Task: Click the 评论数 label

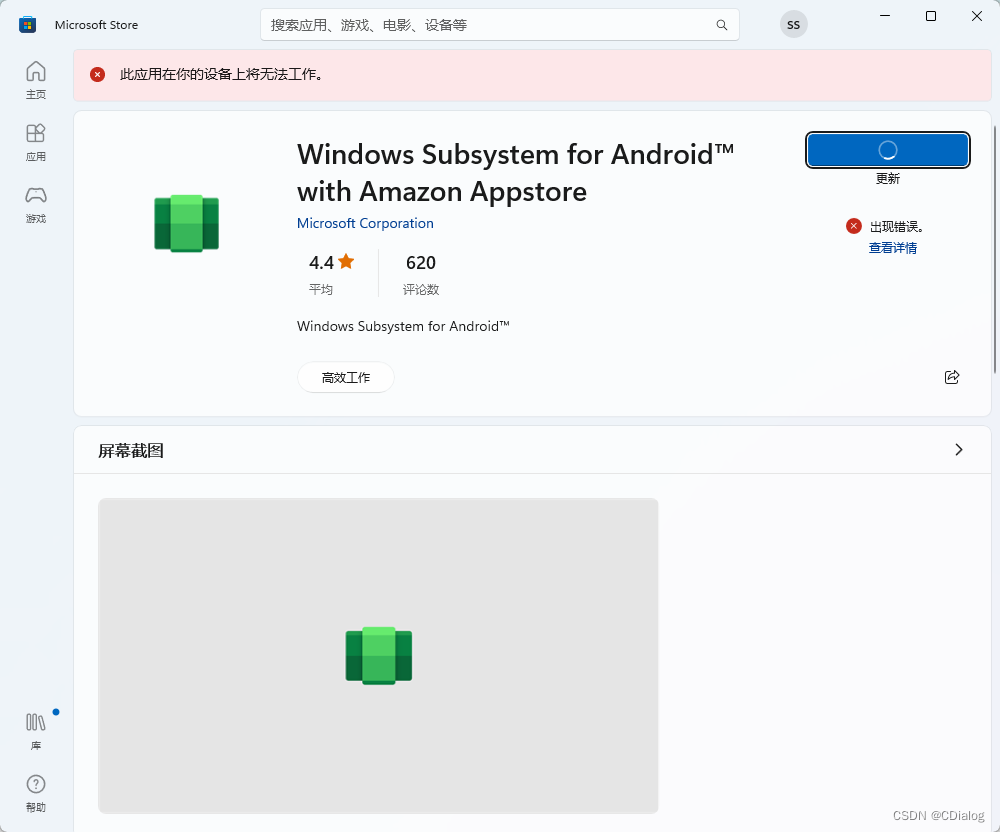Action: click(421, 289)
